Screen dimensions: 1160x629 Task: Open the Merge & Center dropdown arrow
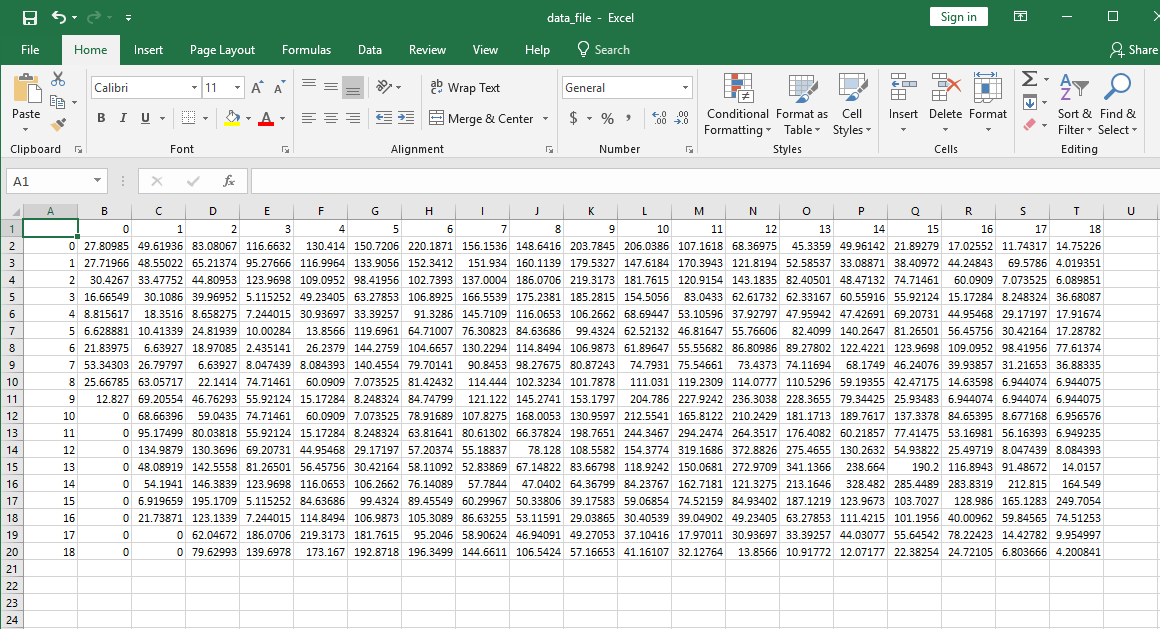tap(546, 119)
